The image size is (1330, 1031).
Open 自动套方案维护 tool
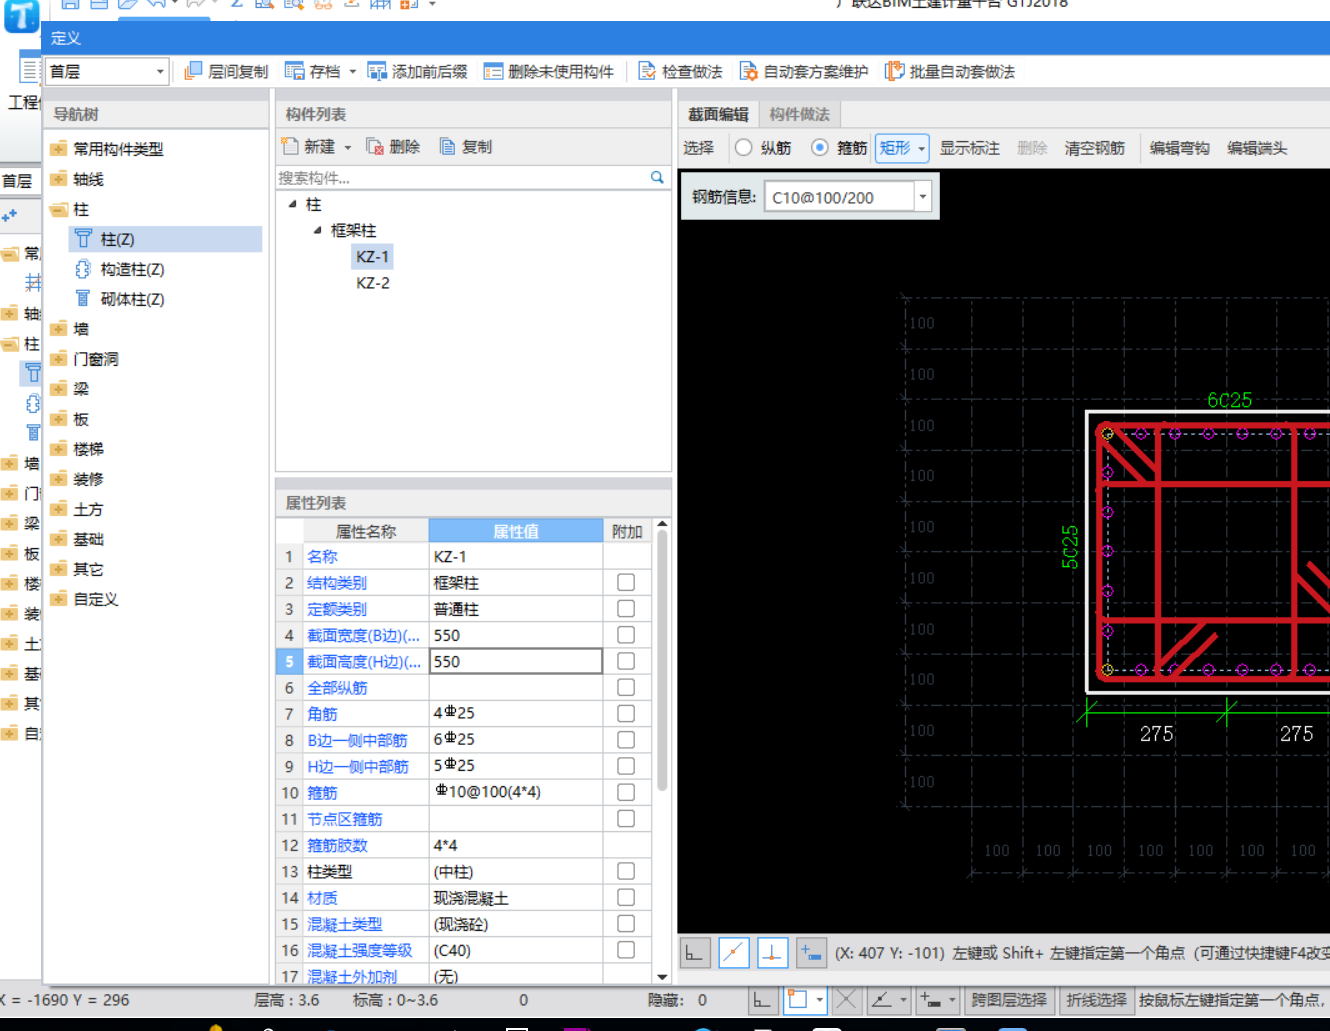pyautogui.click(x=804, y=71)
